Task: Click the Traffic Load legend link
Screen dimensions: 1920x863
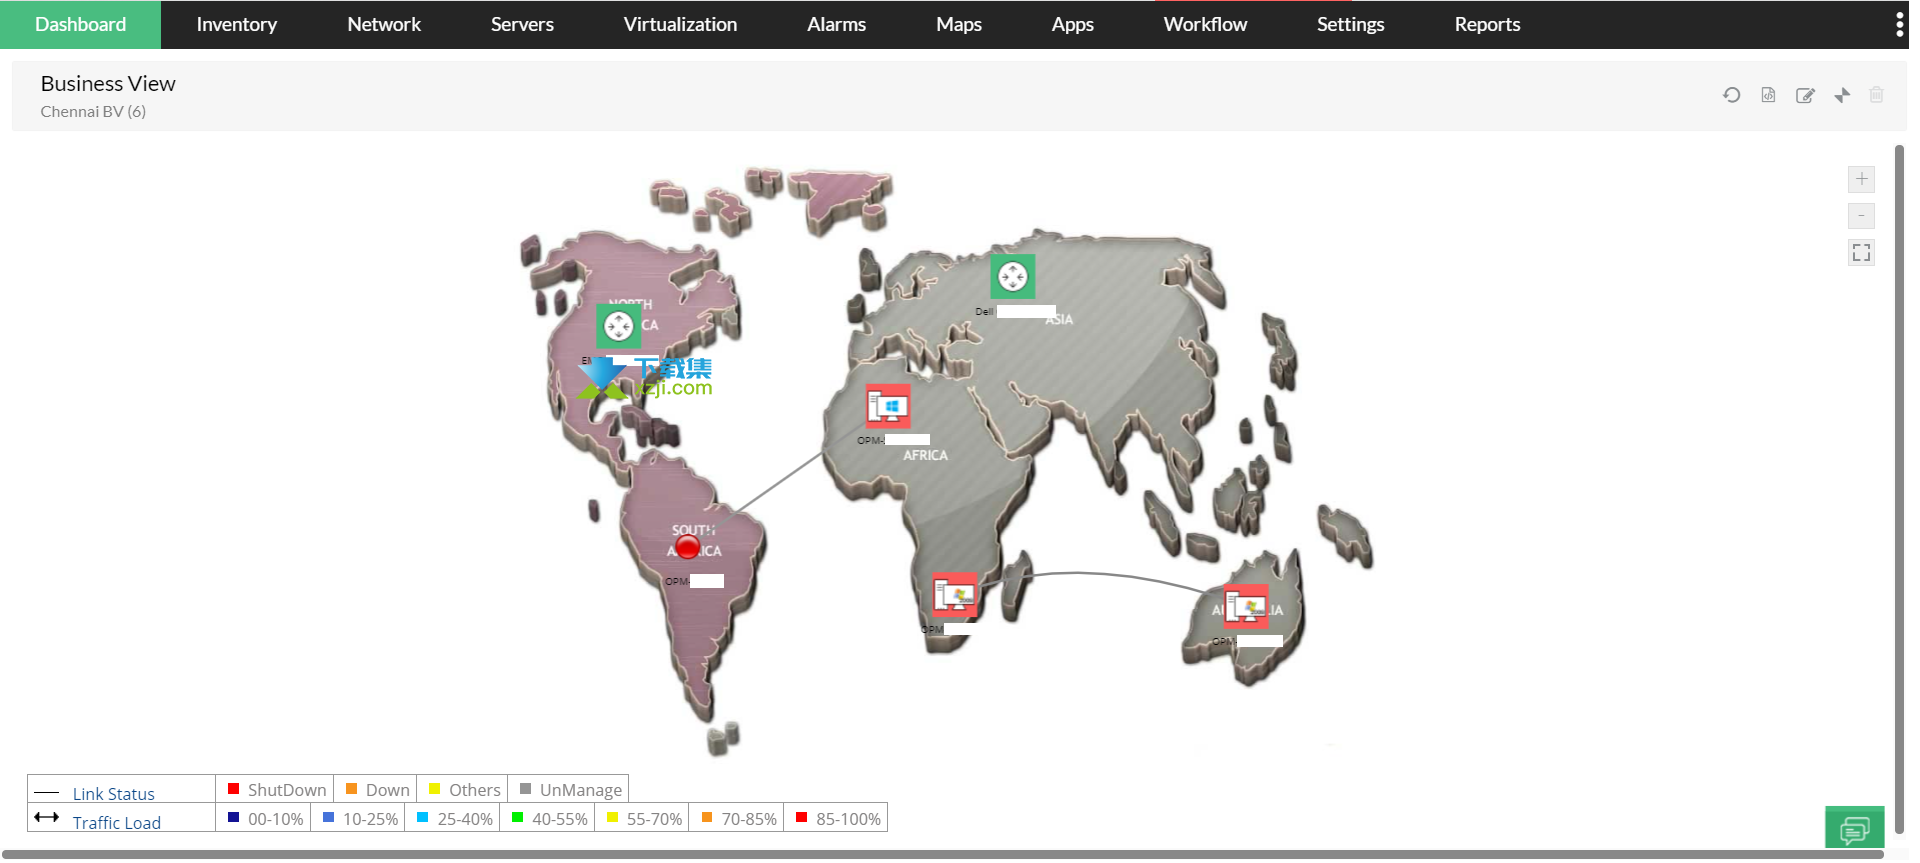Action: tap(116, 822)
